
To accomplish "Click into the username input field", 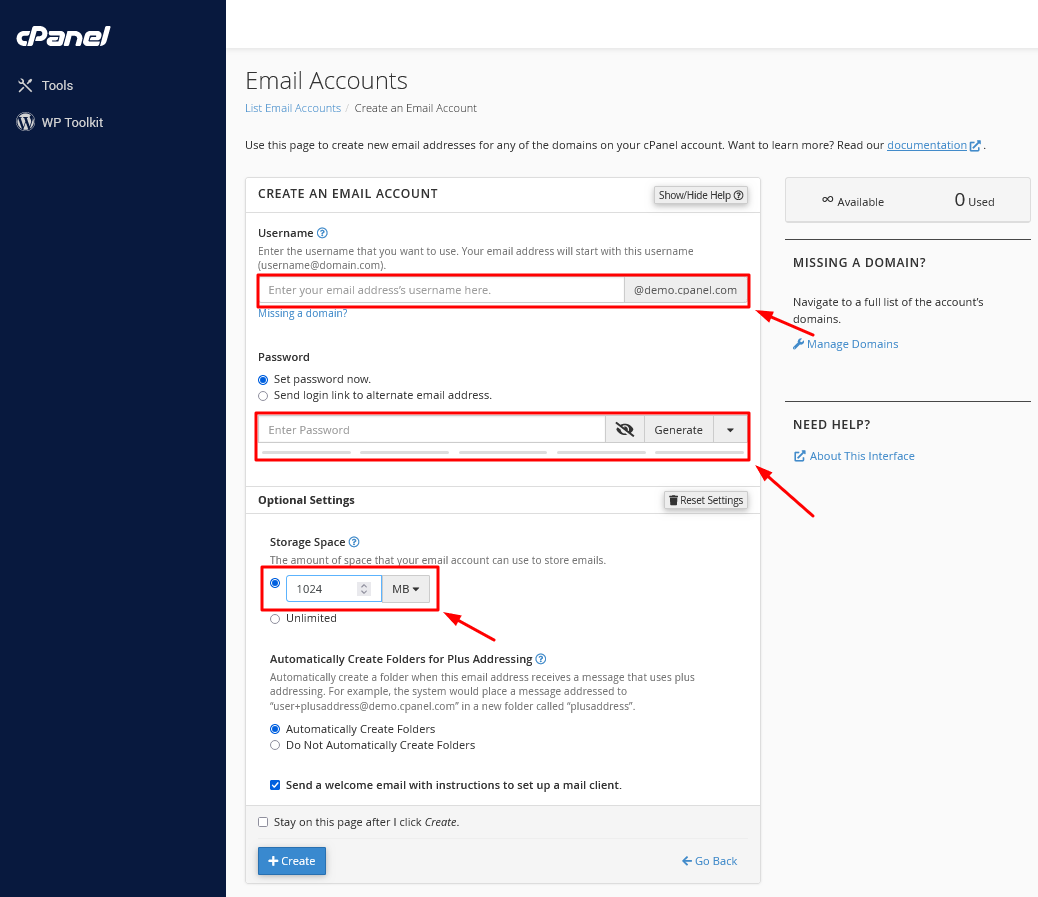I will (x=441, y=290).
